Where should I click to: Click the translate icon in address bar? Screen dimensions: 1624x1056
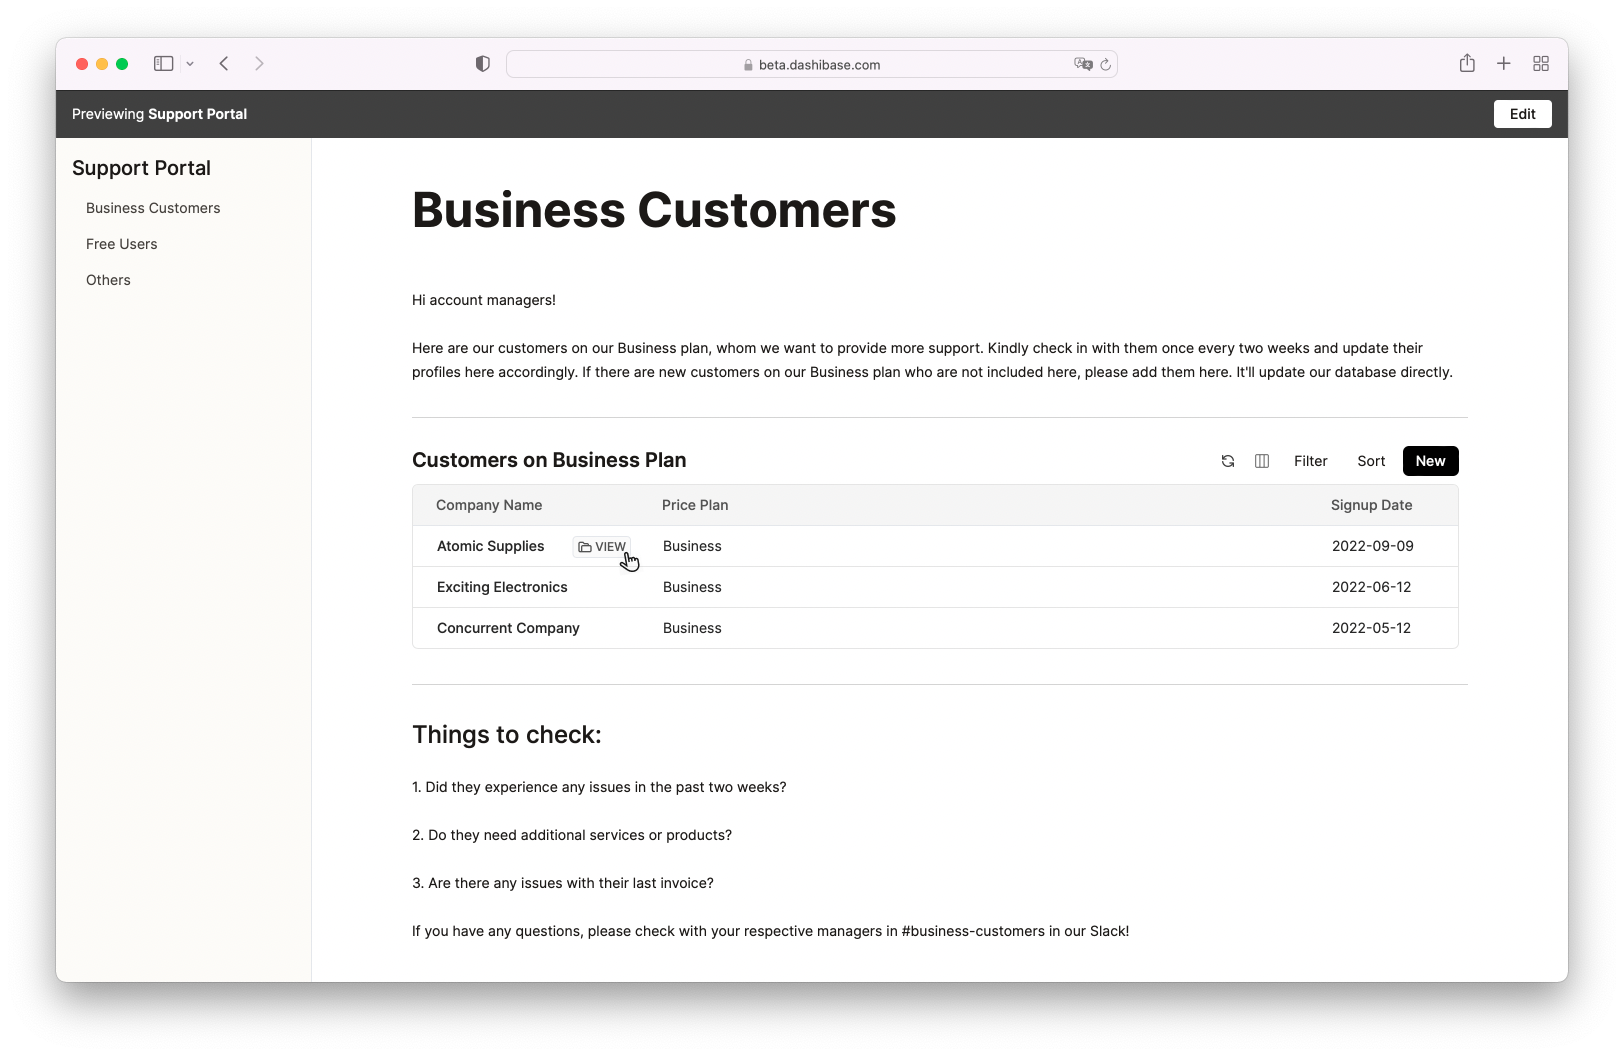click(x=1083, y=64)
